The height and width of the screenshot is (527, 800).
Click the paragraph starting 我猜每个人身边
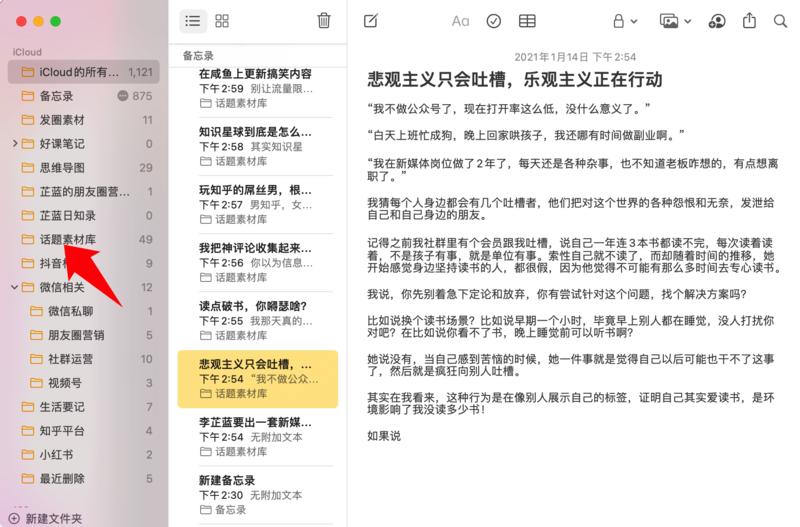pyautogui.click(x=571, y=209)
